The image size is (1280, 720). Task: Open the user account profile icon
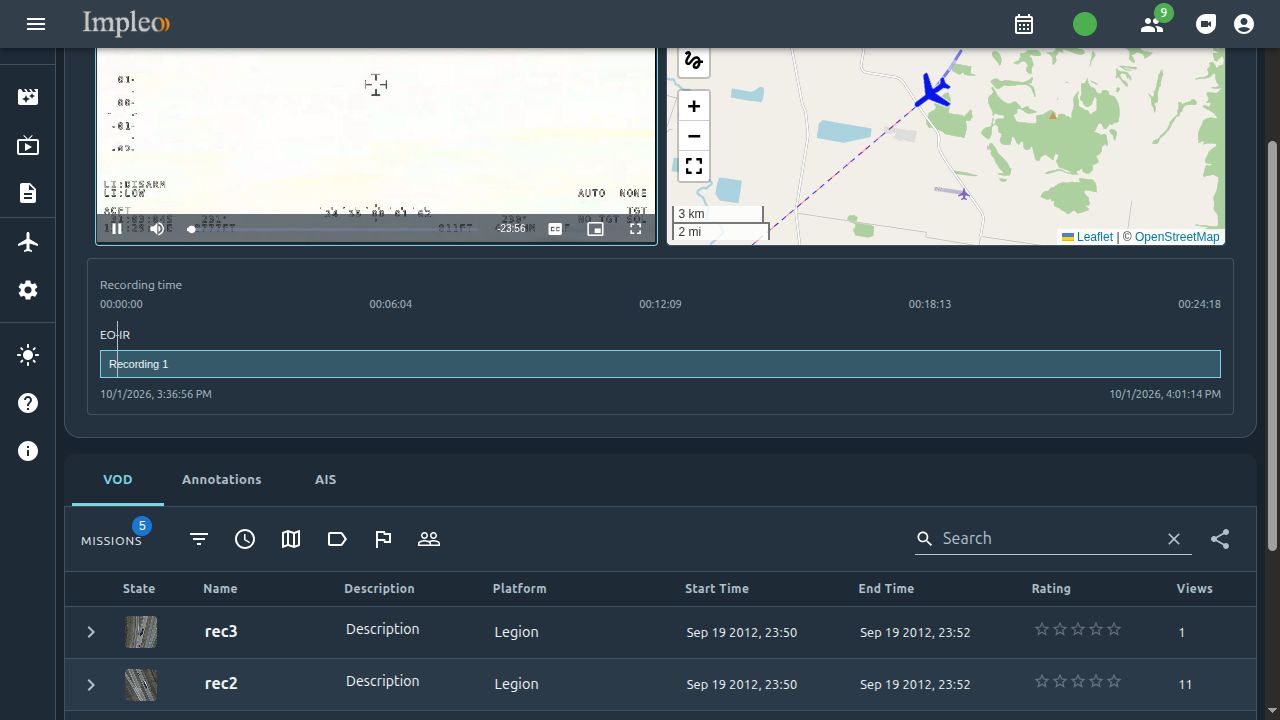point(1244,24)
